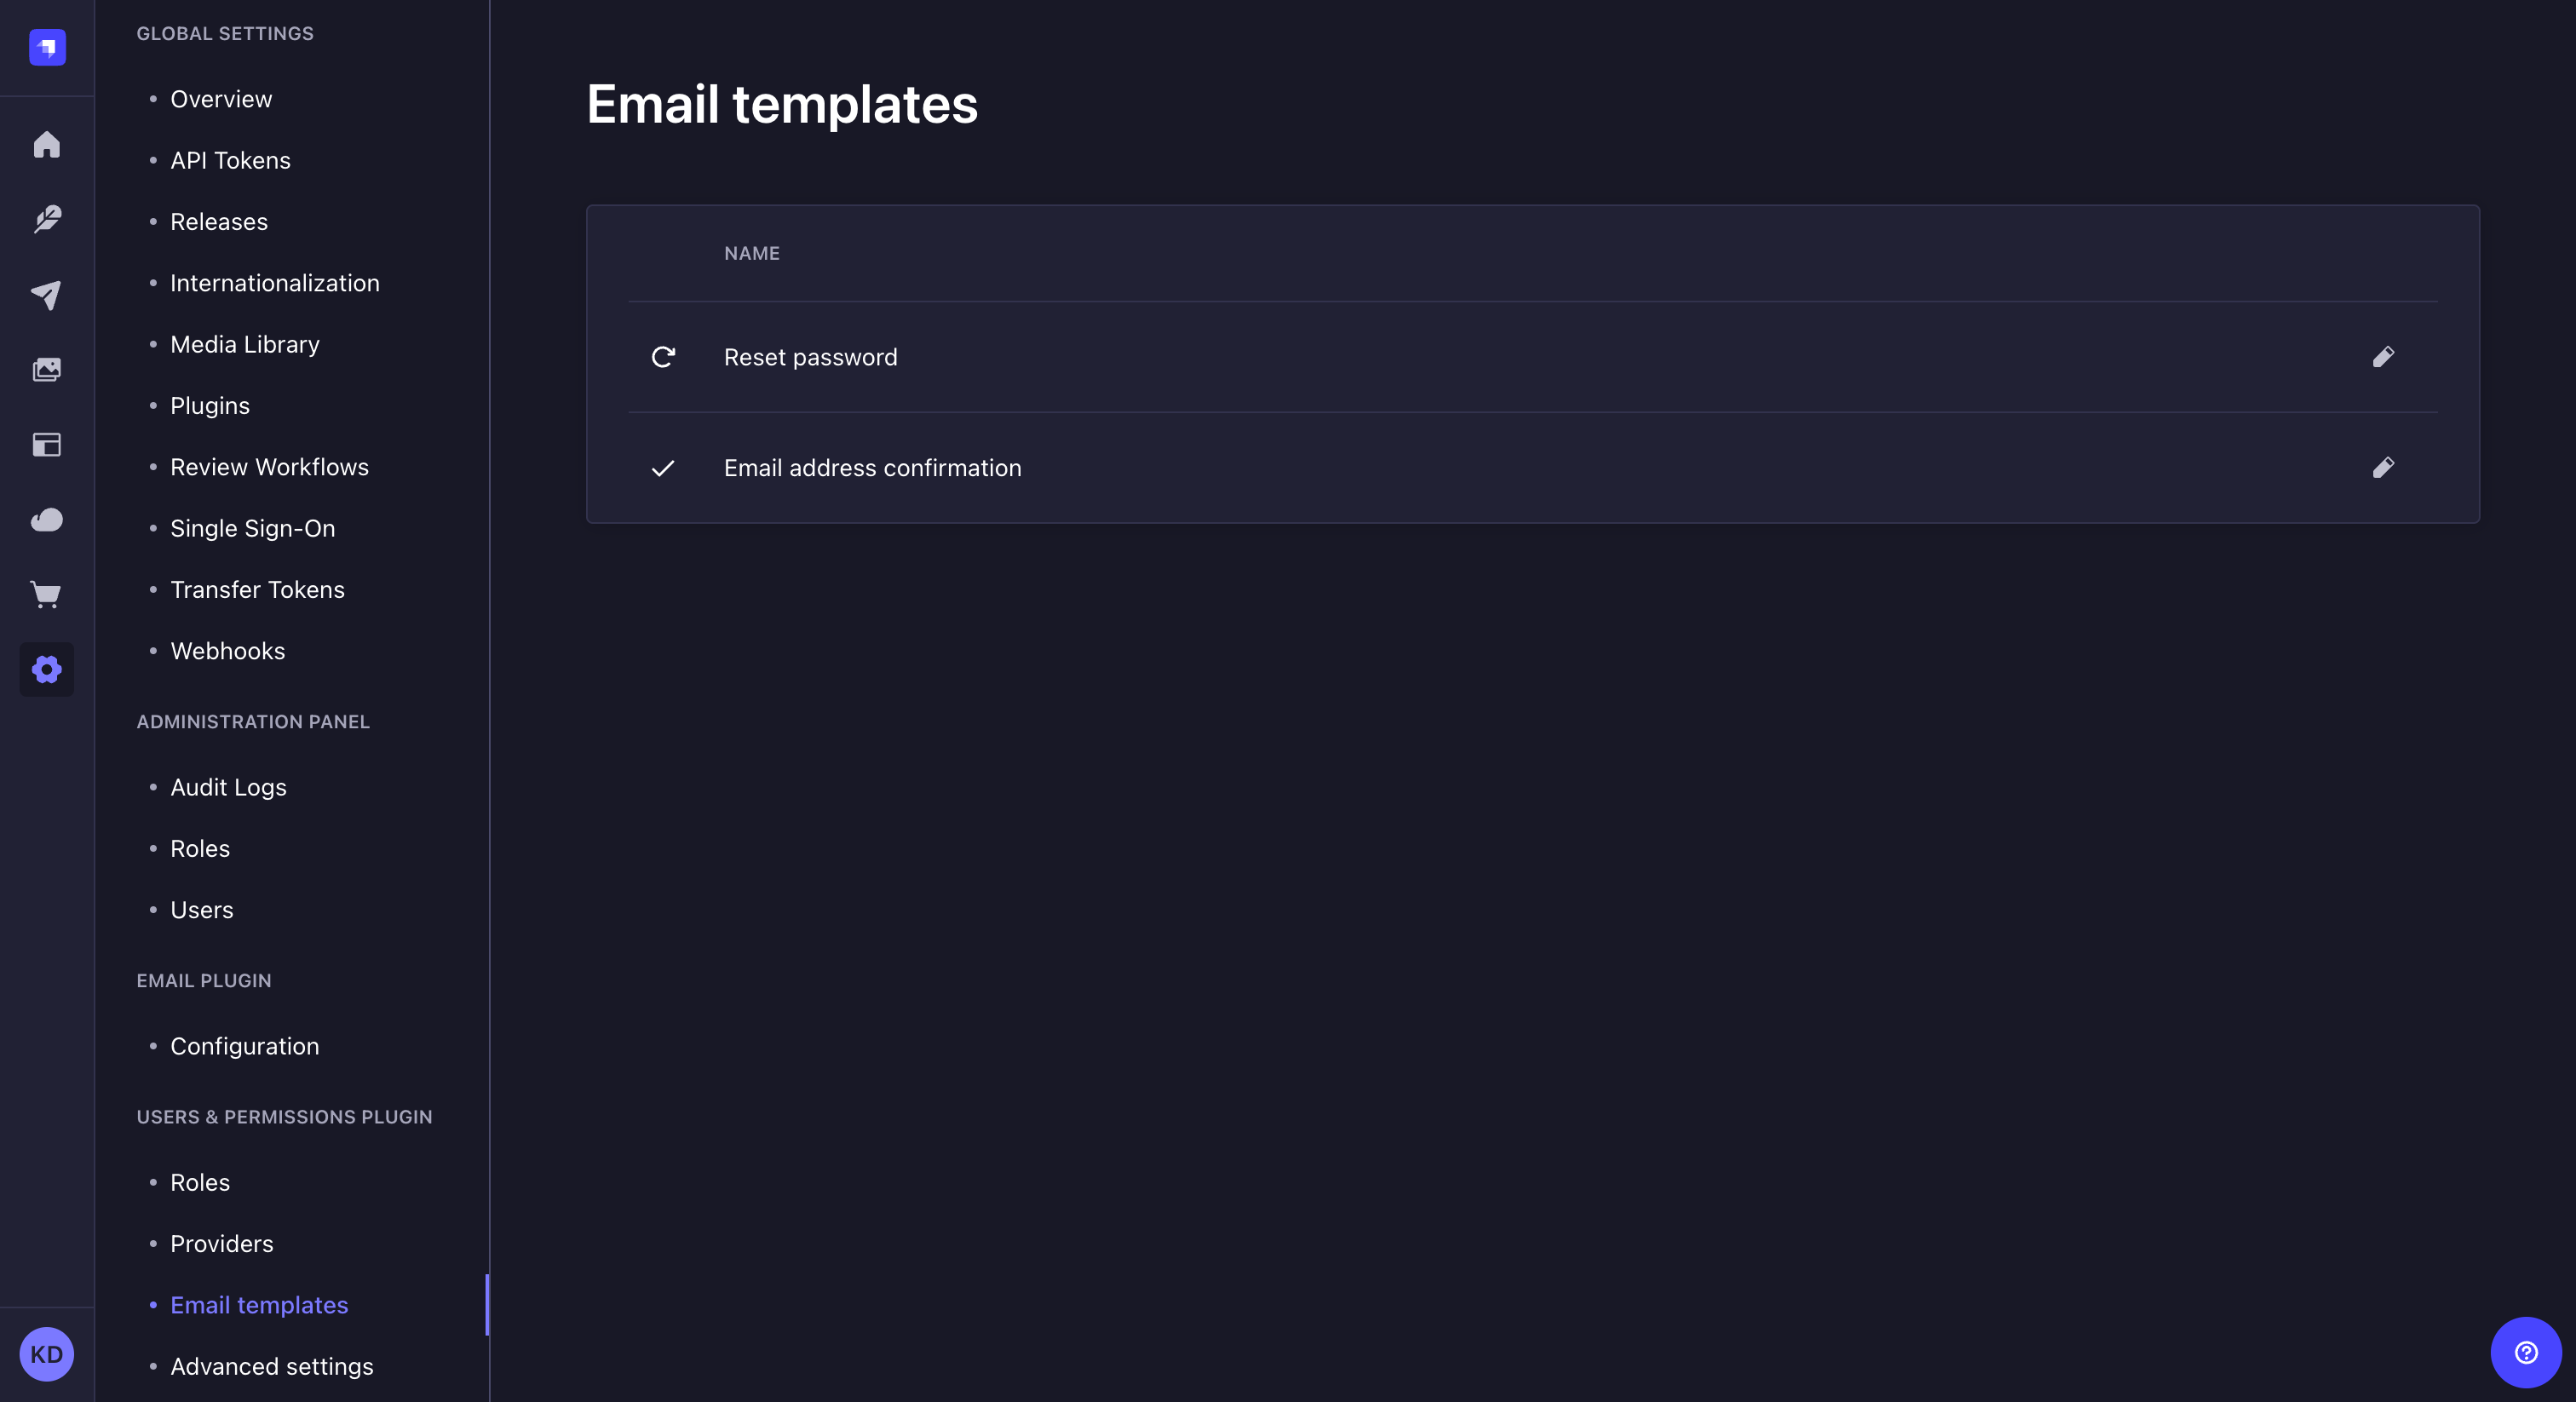The width and height of the screenshot is (2576, 1402).
Task: Open the Providers configuration page
Action: click(x=221, y=1244)
